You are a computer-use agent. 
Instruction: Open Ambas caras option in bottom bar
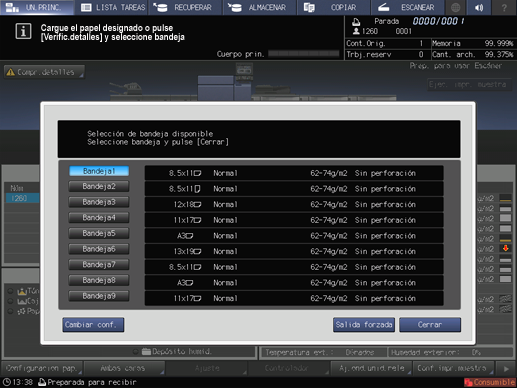[124, 368]
